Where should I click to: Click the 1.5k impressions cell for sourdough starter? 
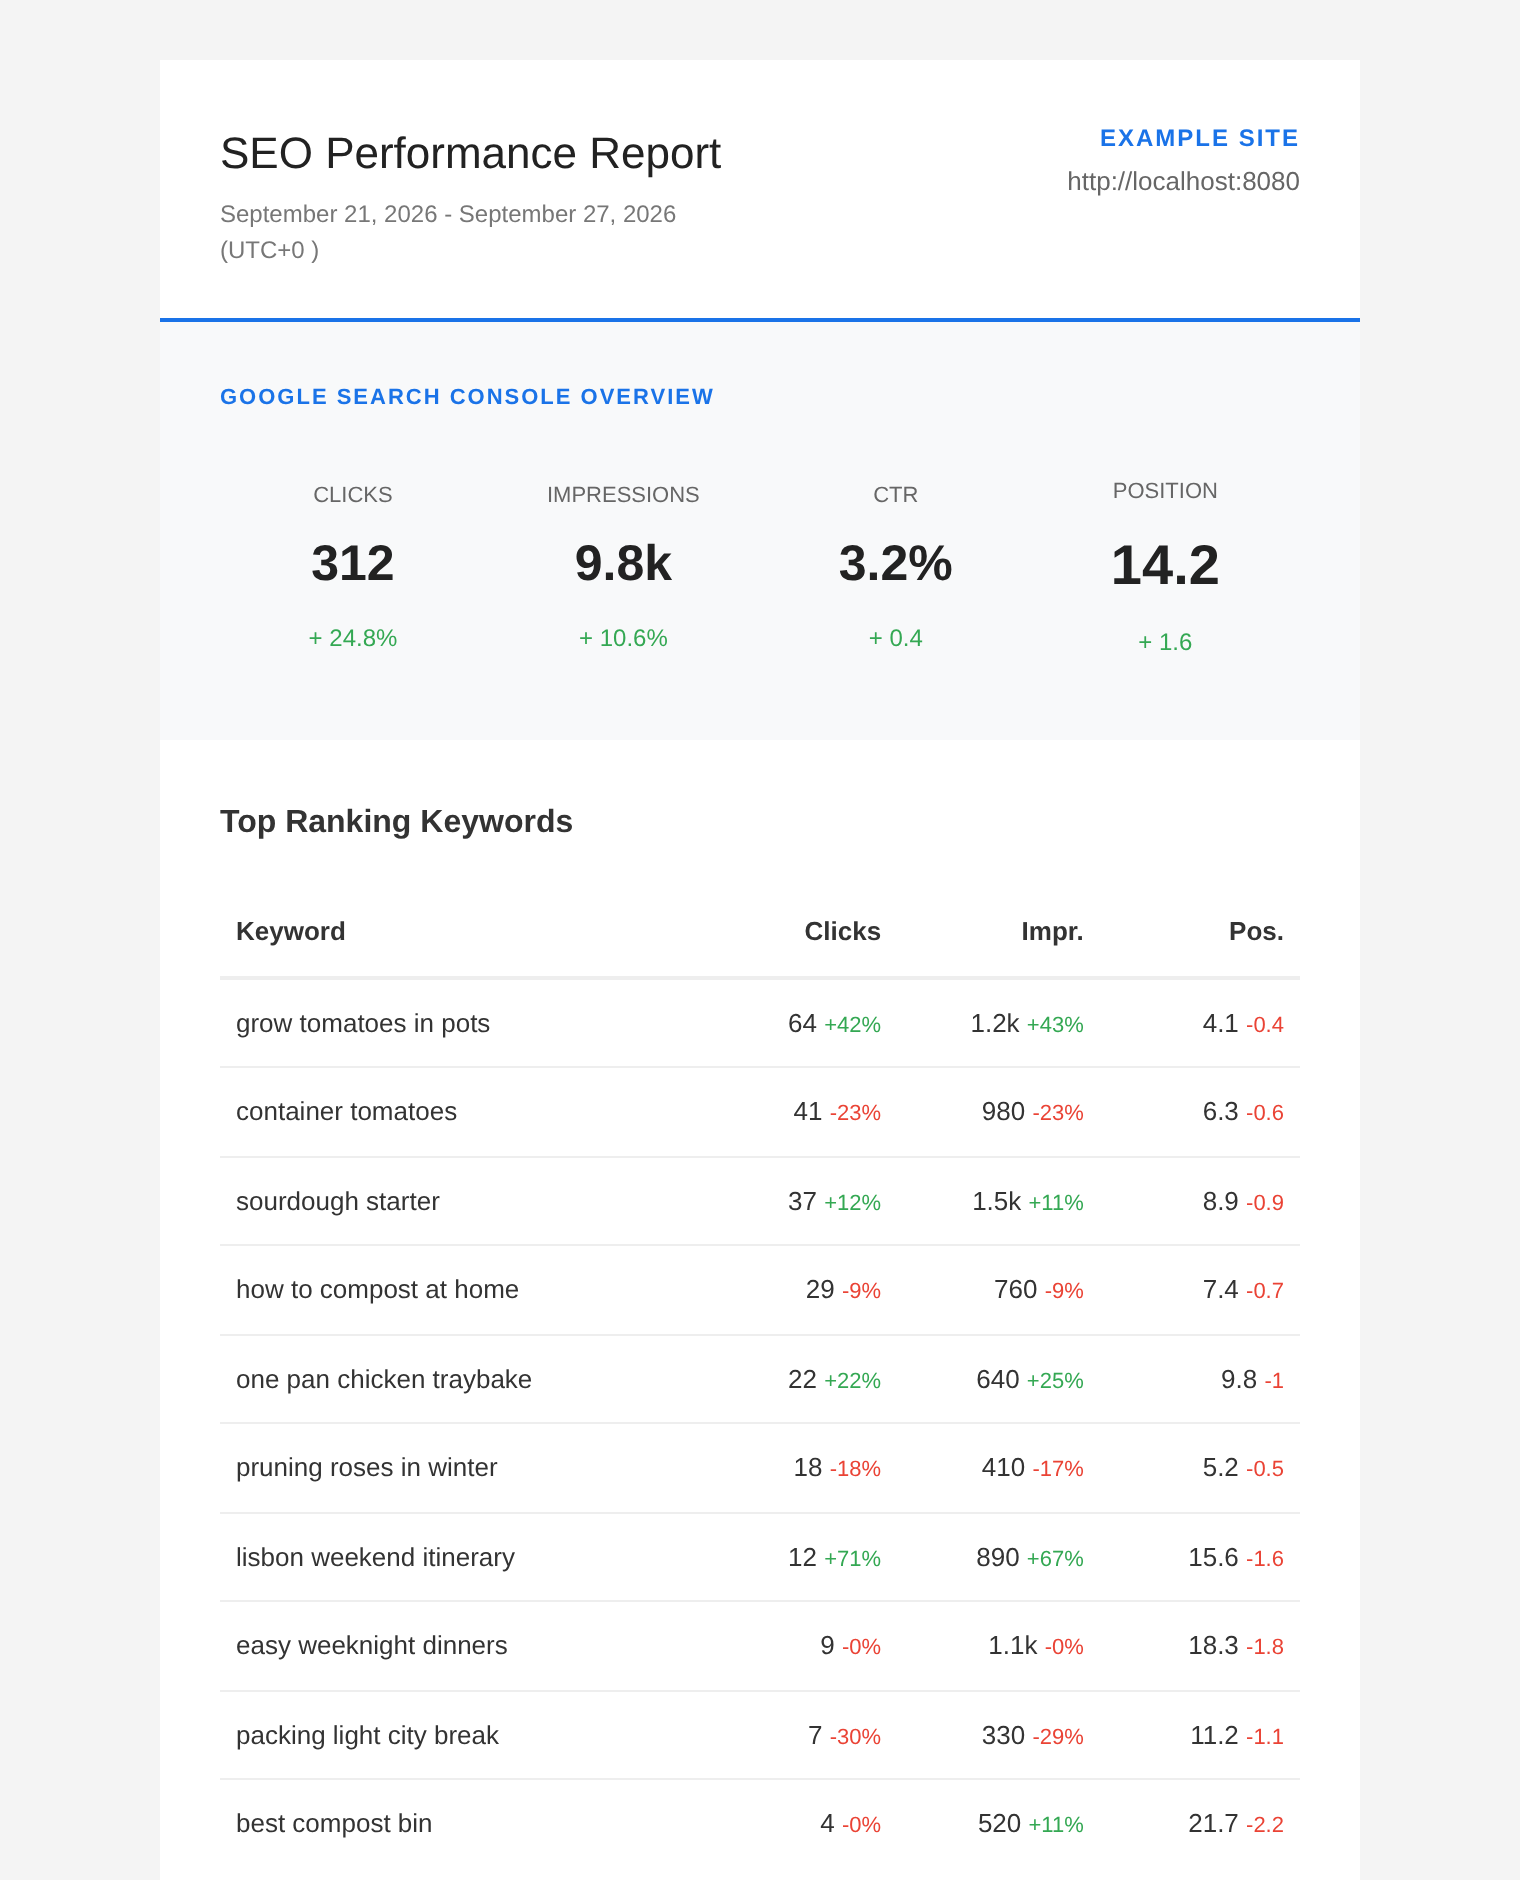[x=1028, y=1201]
